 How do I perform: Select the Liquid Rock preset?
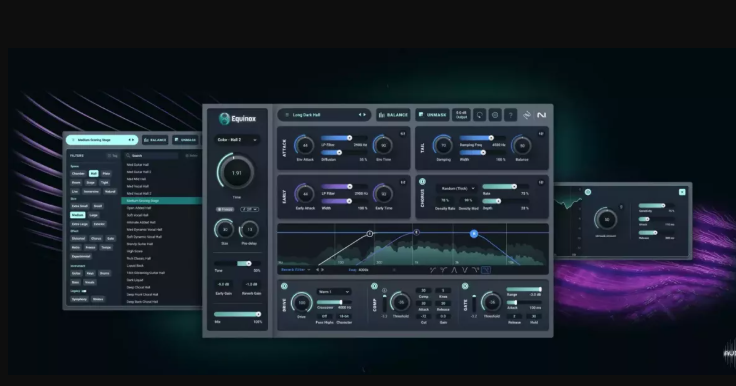pyautogui.click(x=135, y=266)
